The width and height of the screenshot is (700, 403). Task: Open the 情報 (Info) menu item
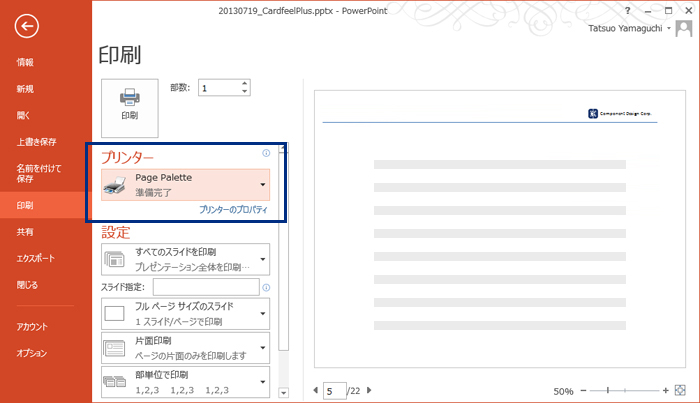(x=25, y=62)
